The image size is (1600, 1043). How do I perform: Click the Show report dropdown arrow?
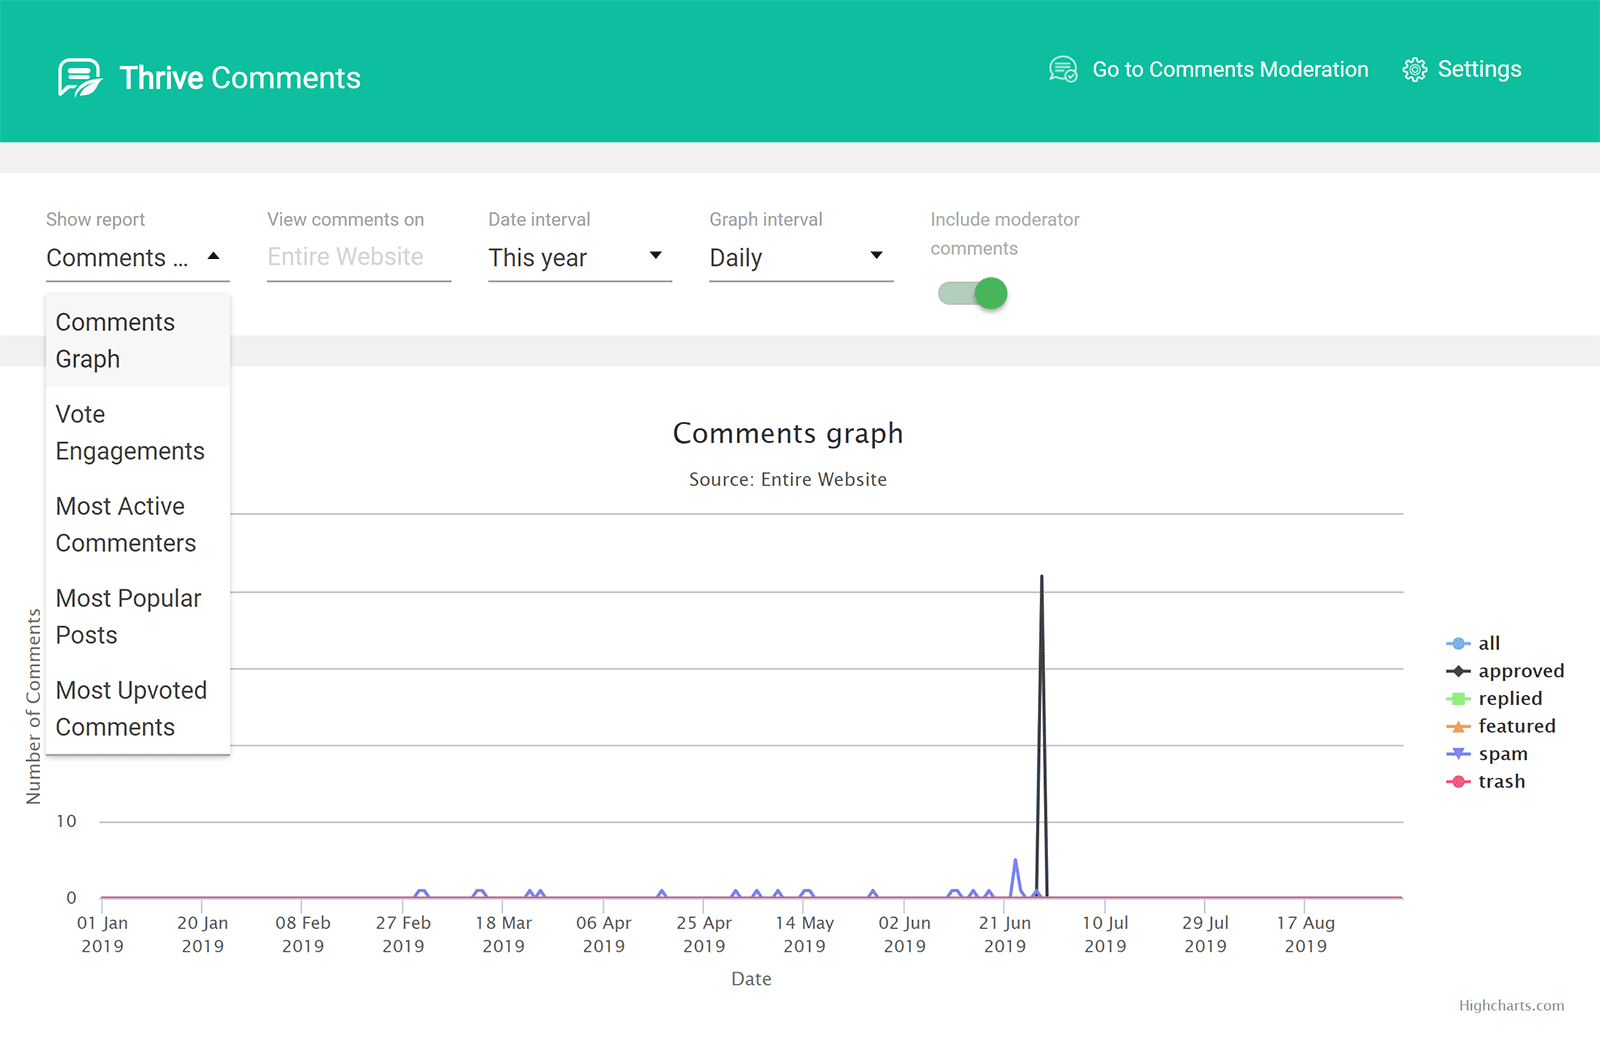[x=213, y=256]
